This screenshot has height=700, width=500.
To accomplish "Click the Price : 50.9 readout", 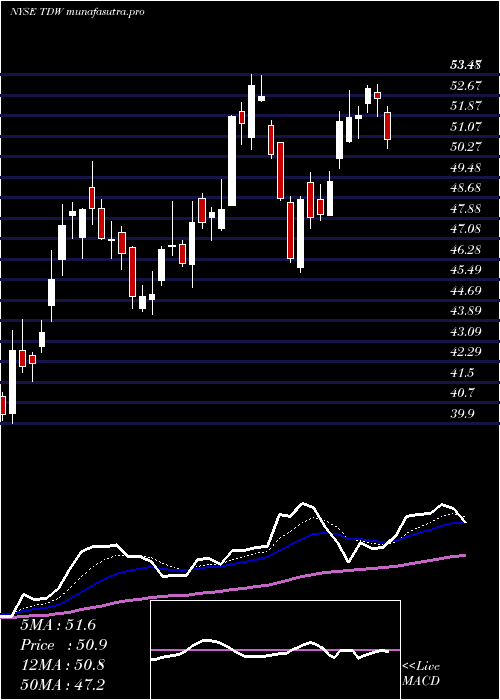I will tap(63, 645).
